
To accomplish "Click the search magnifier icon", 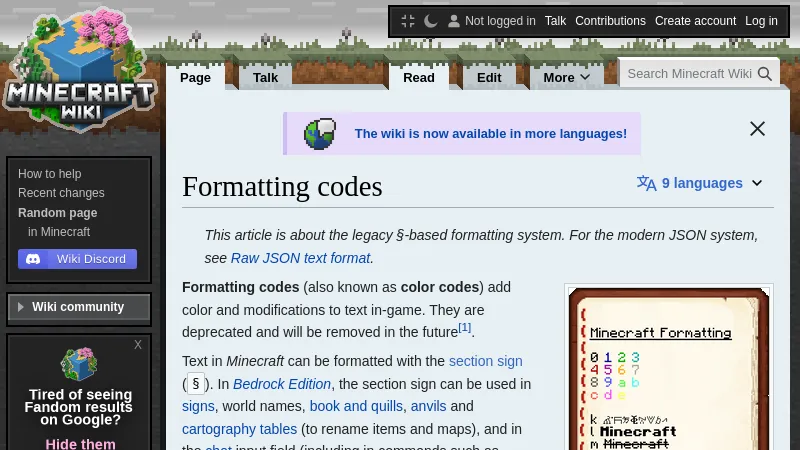I will [x=765, y=74].
